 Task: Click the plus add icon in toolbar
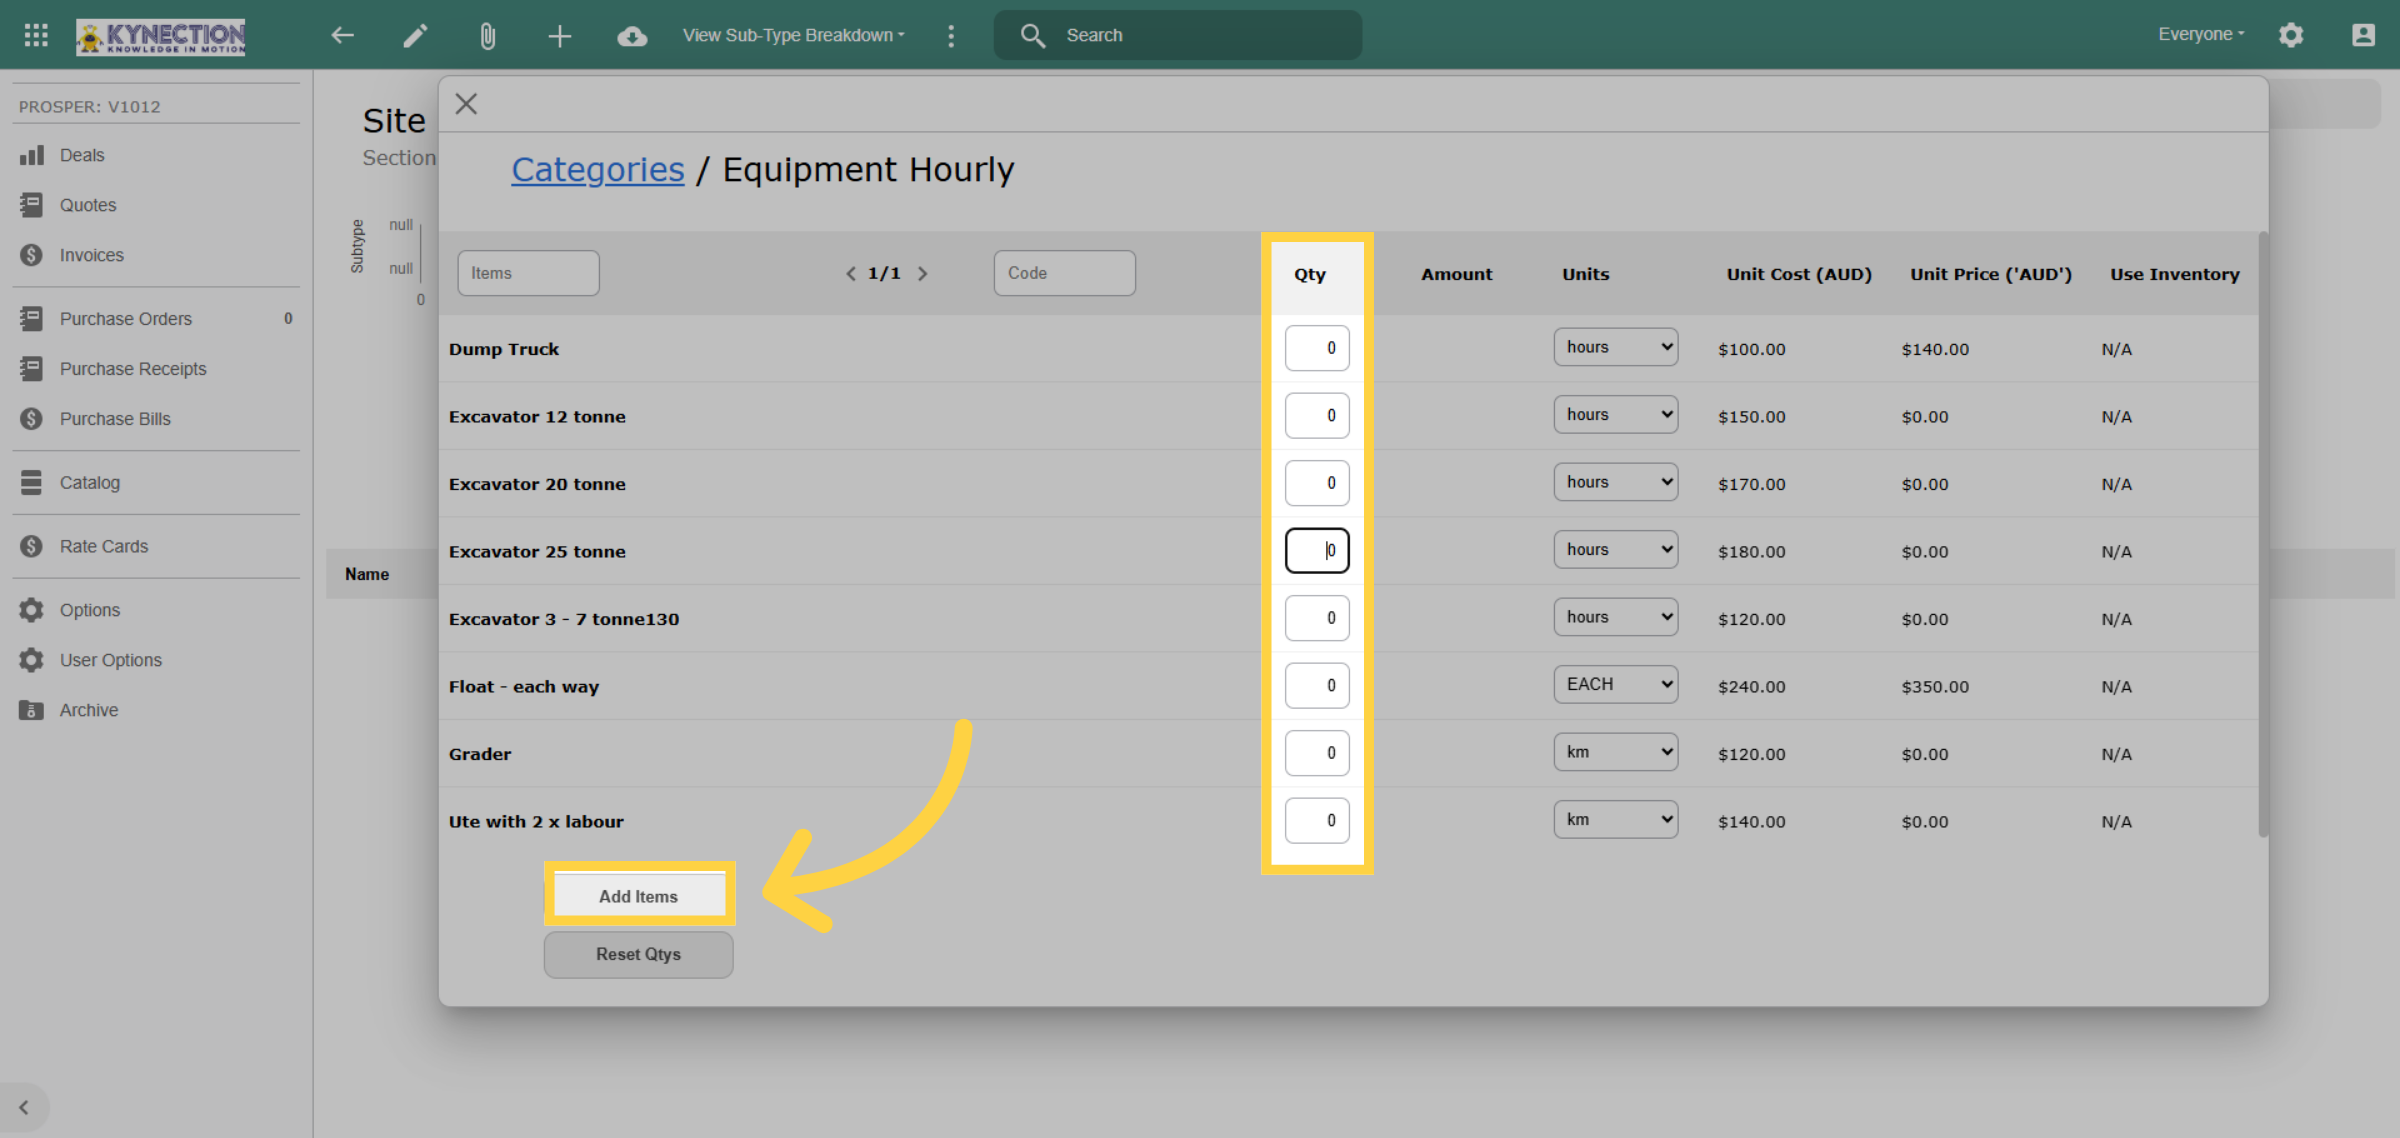click(560, 36)
